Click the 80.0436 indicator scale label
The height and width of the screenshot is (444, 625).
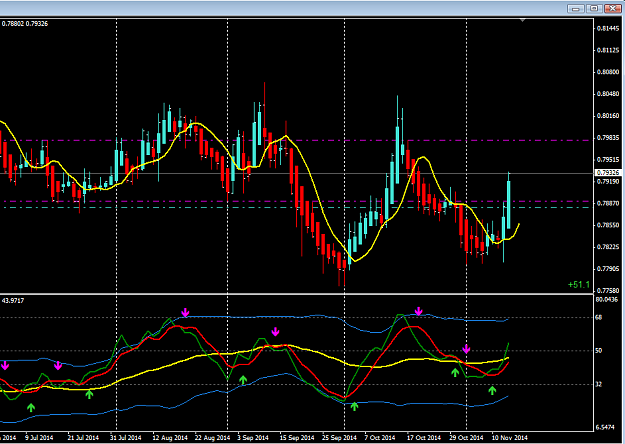click(607, 299)
